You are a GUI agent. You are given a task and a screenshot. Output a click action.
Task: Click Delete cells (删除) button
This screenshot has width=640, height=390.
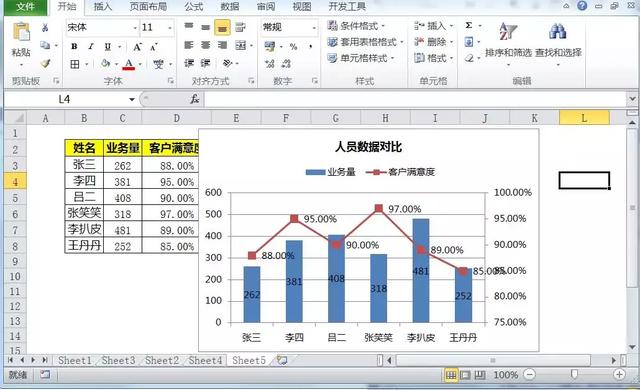pyautogui.click(x=433, y=42)
